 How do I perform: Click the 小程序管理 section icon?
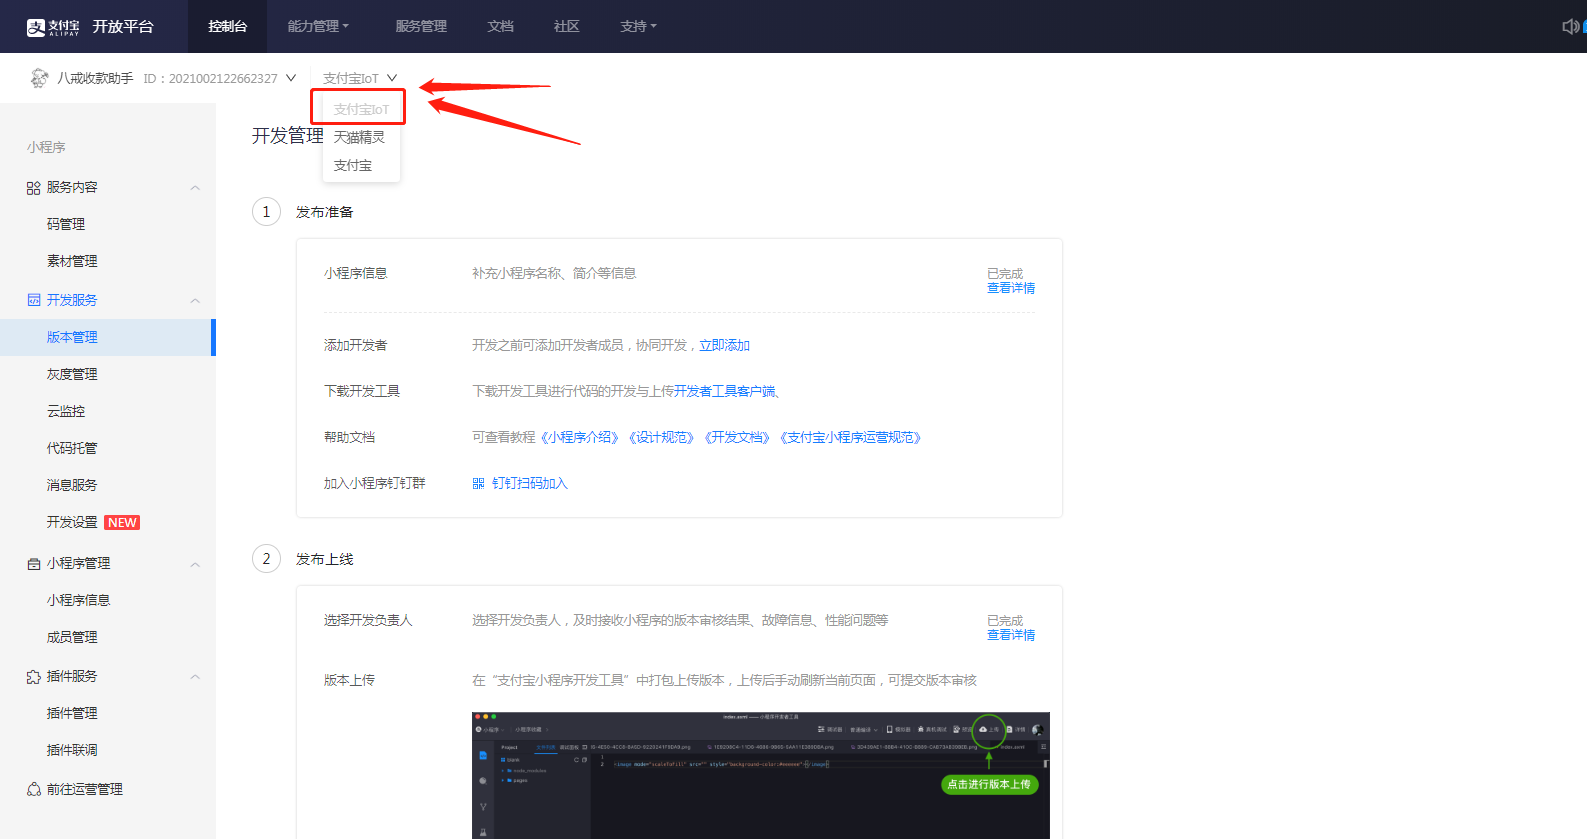pyautogui.click(x=34, y=564)
